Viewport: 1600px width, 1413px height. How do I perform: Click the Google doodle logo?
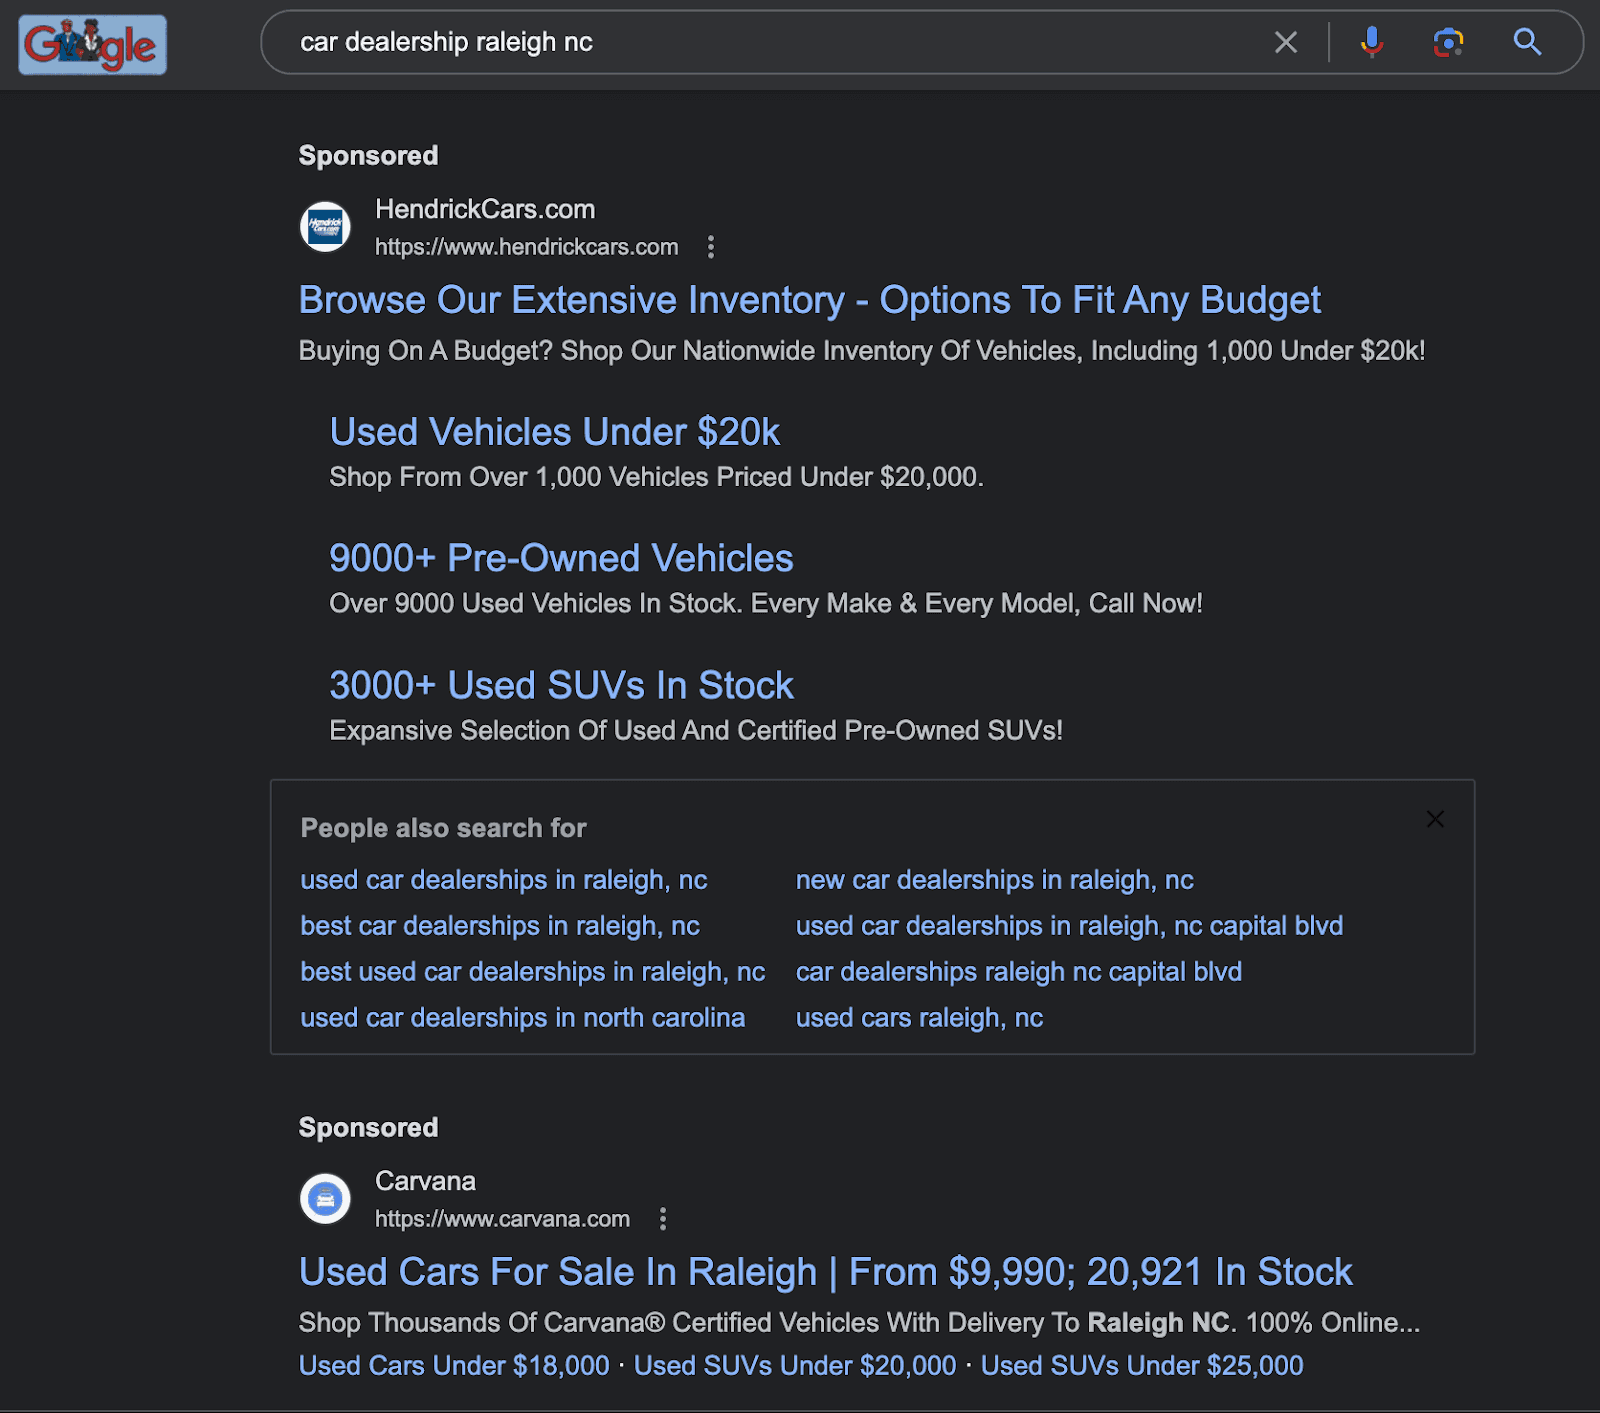[x=92, y=45]
